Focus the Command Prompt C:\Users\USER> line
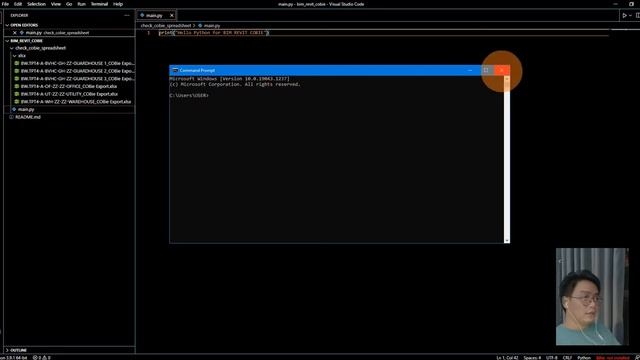640x360 pixels. (x=189, y=96)
